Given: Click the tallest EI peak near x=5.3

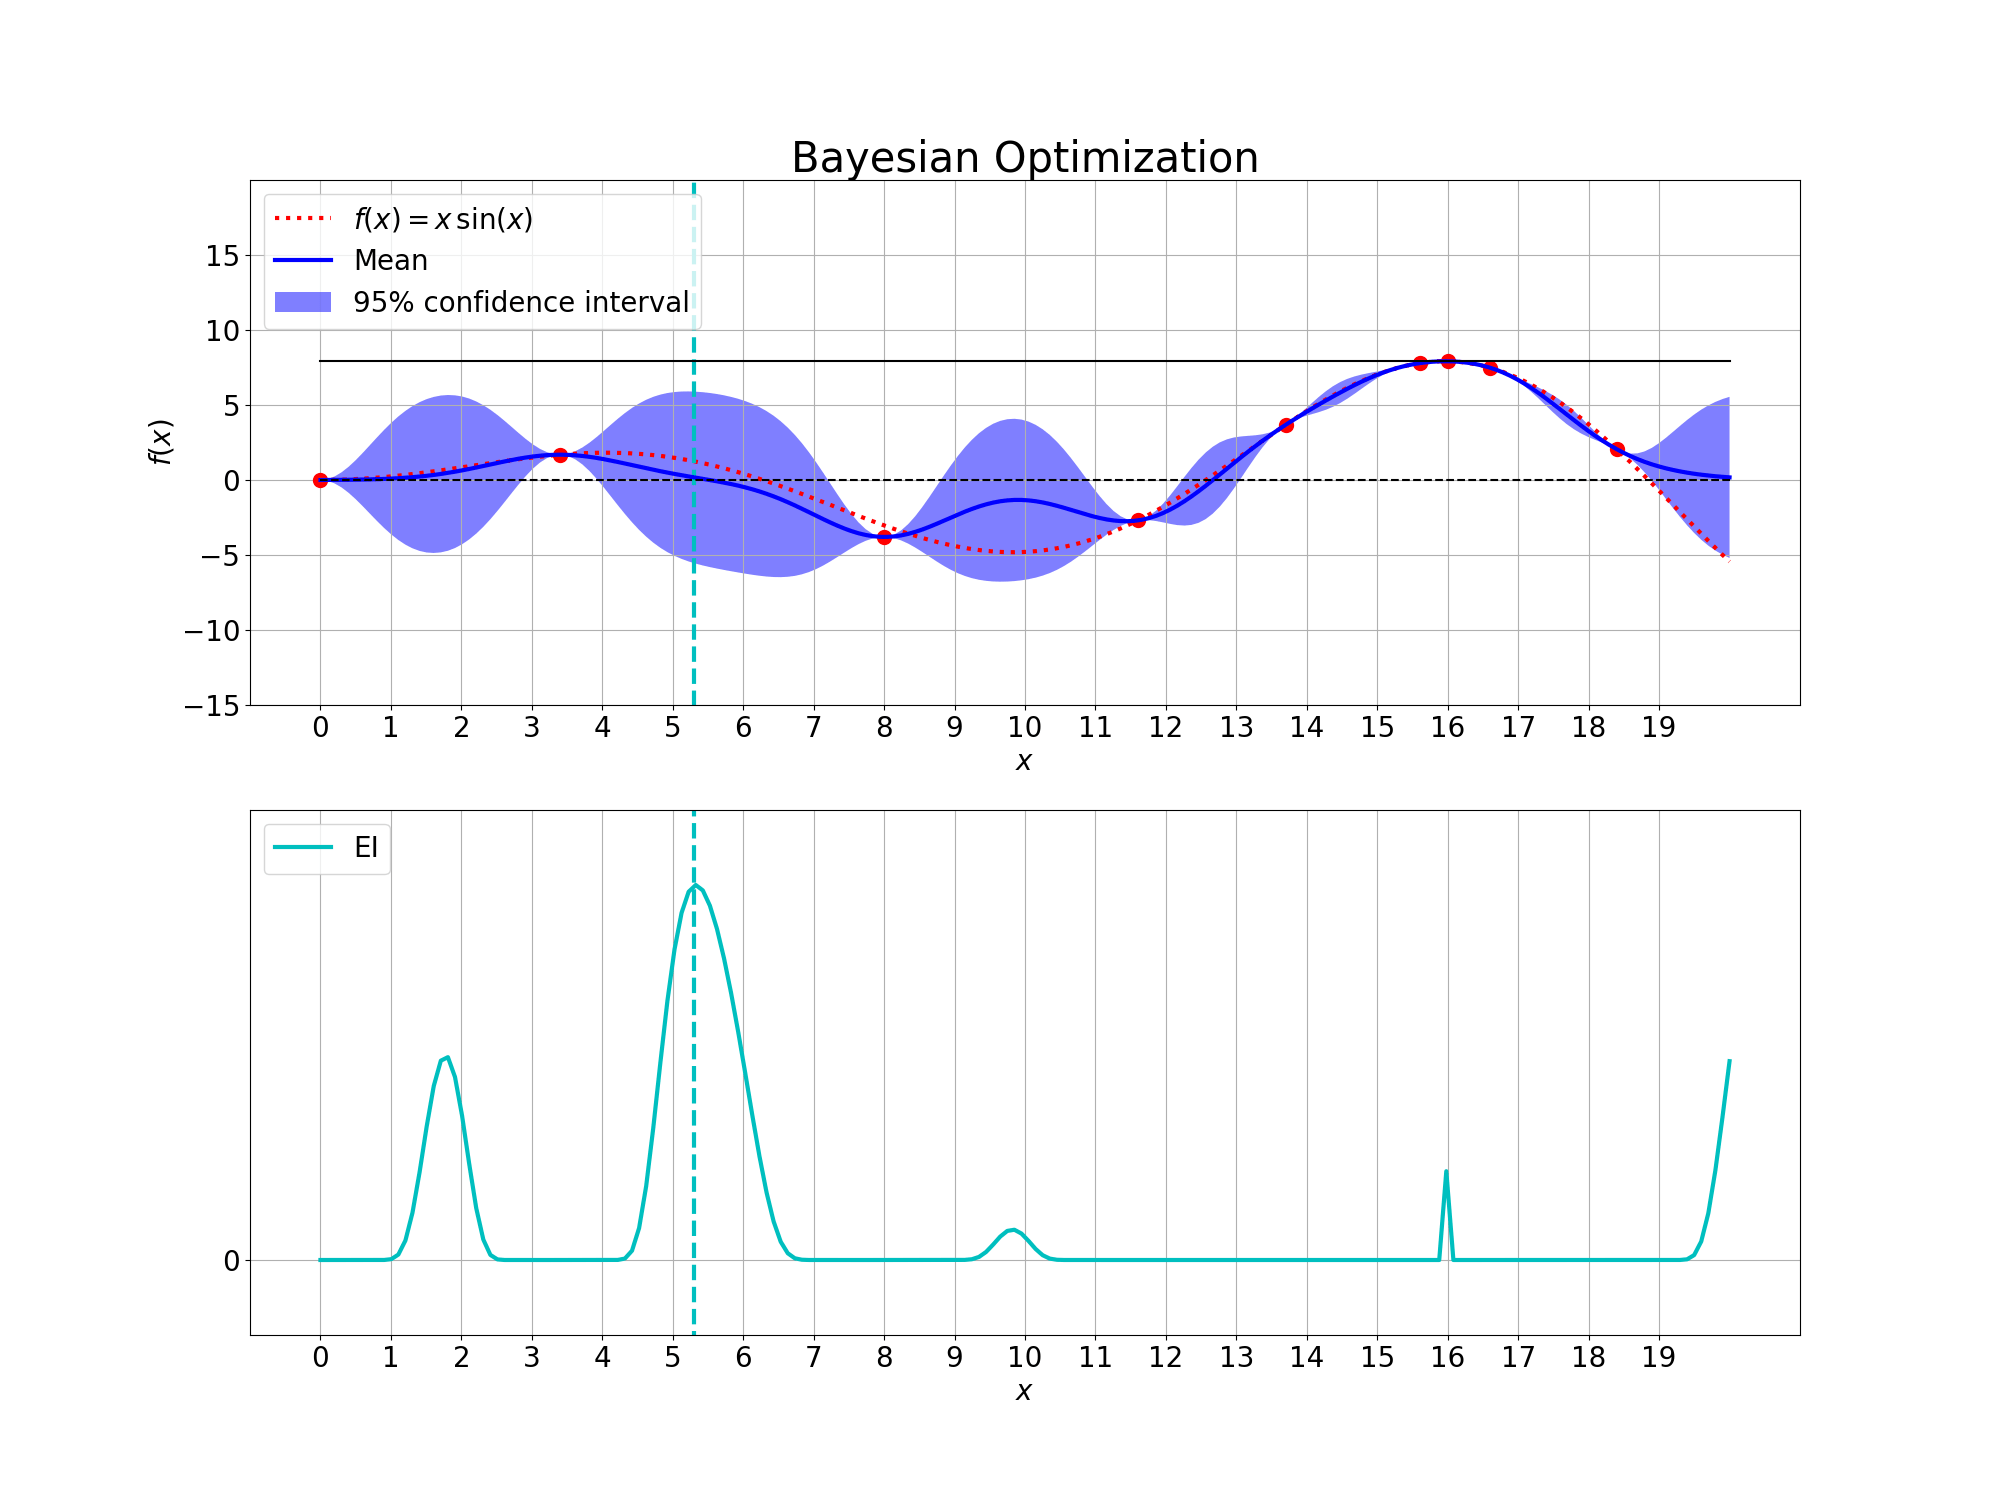Looking at the screenshot, I should [695, 886].
